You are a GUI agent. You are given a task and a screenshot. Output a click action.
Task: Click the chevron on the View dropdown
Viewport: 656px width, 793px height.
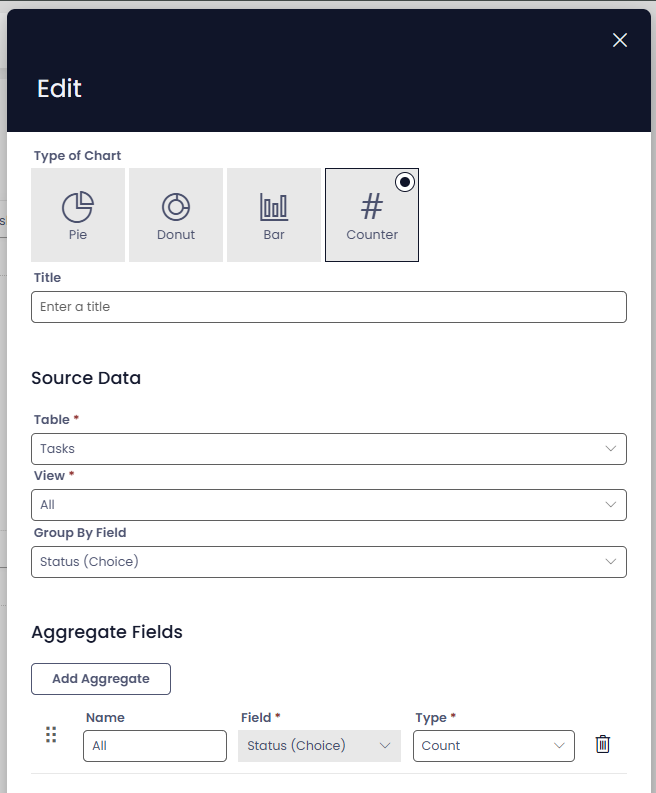(x=611, y=505)
